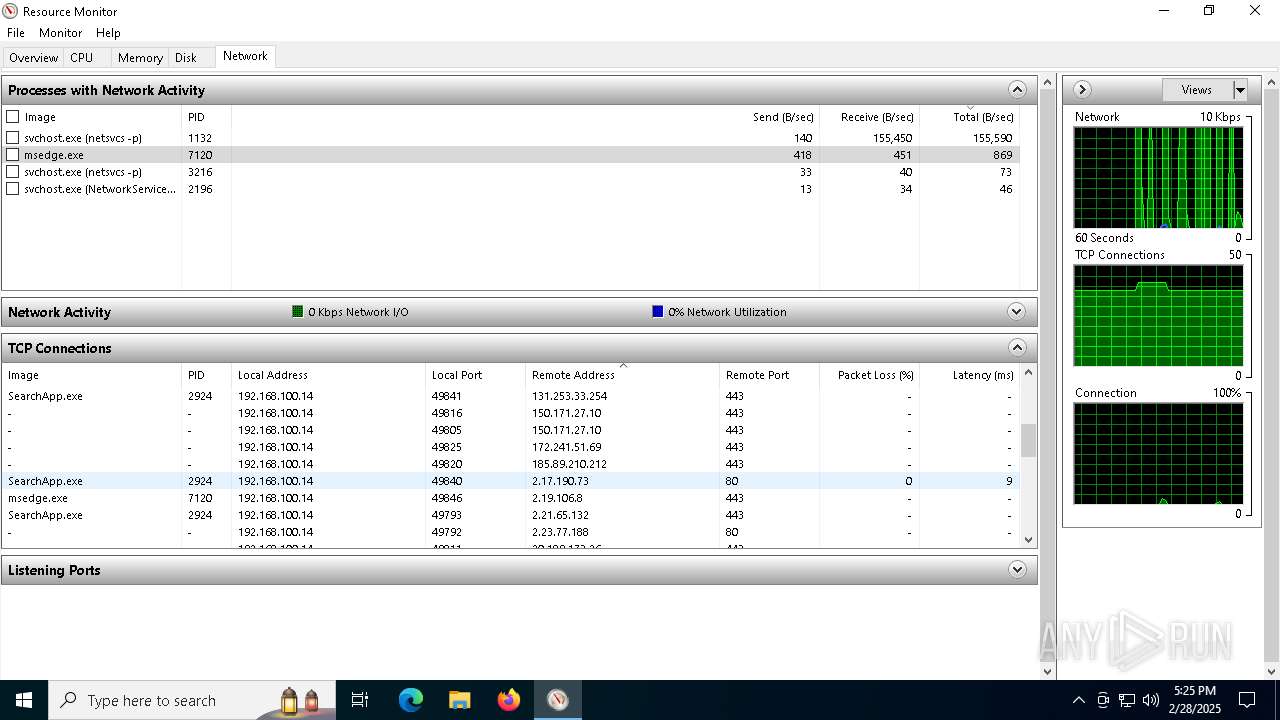Collapse the graphs pane with arrow

click(x=1082, y=90)
